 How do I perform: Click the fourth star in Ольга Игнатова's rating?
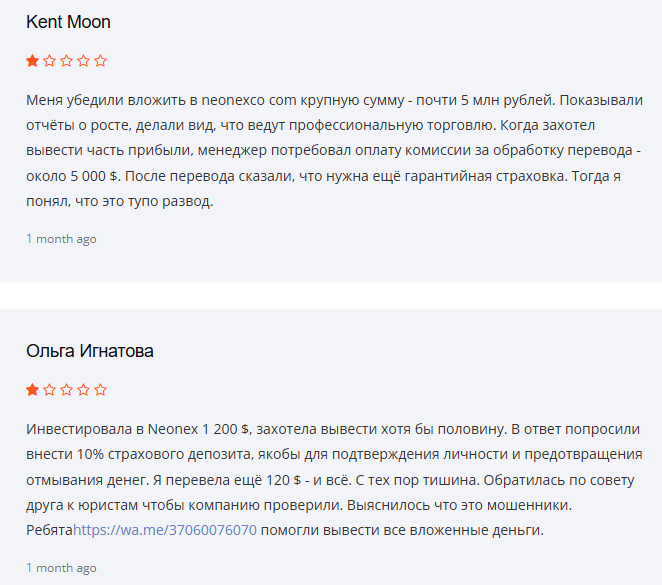[83, 389]
